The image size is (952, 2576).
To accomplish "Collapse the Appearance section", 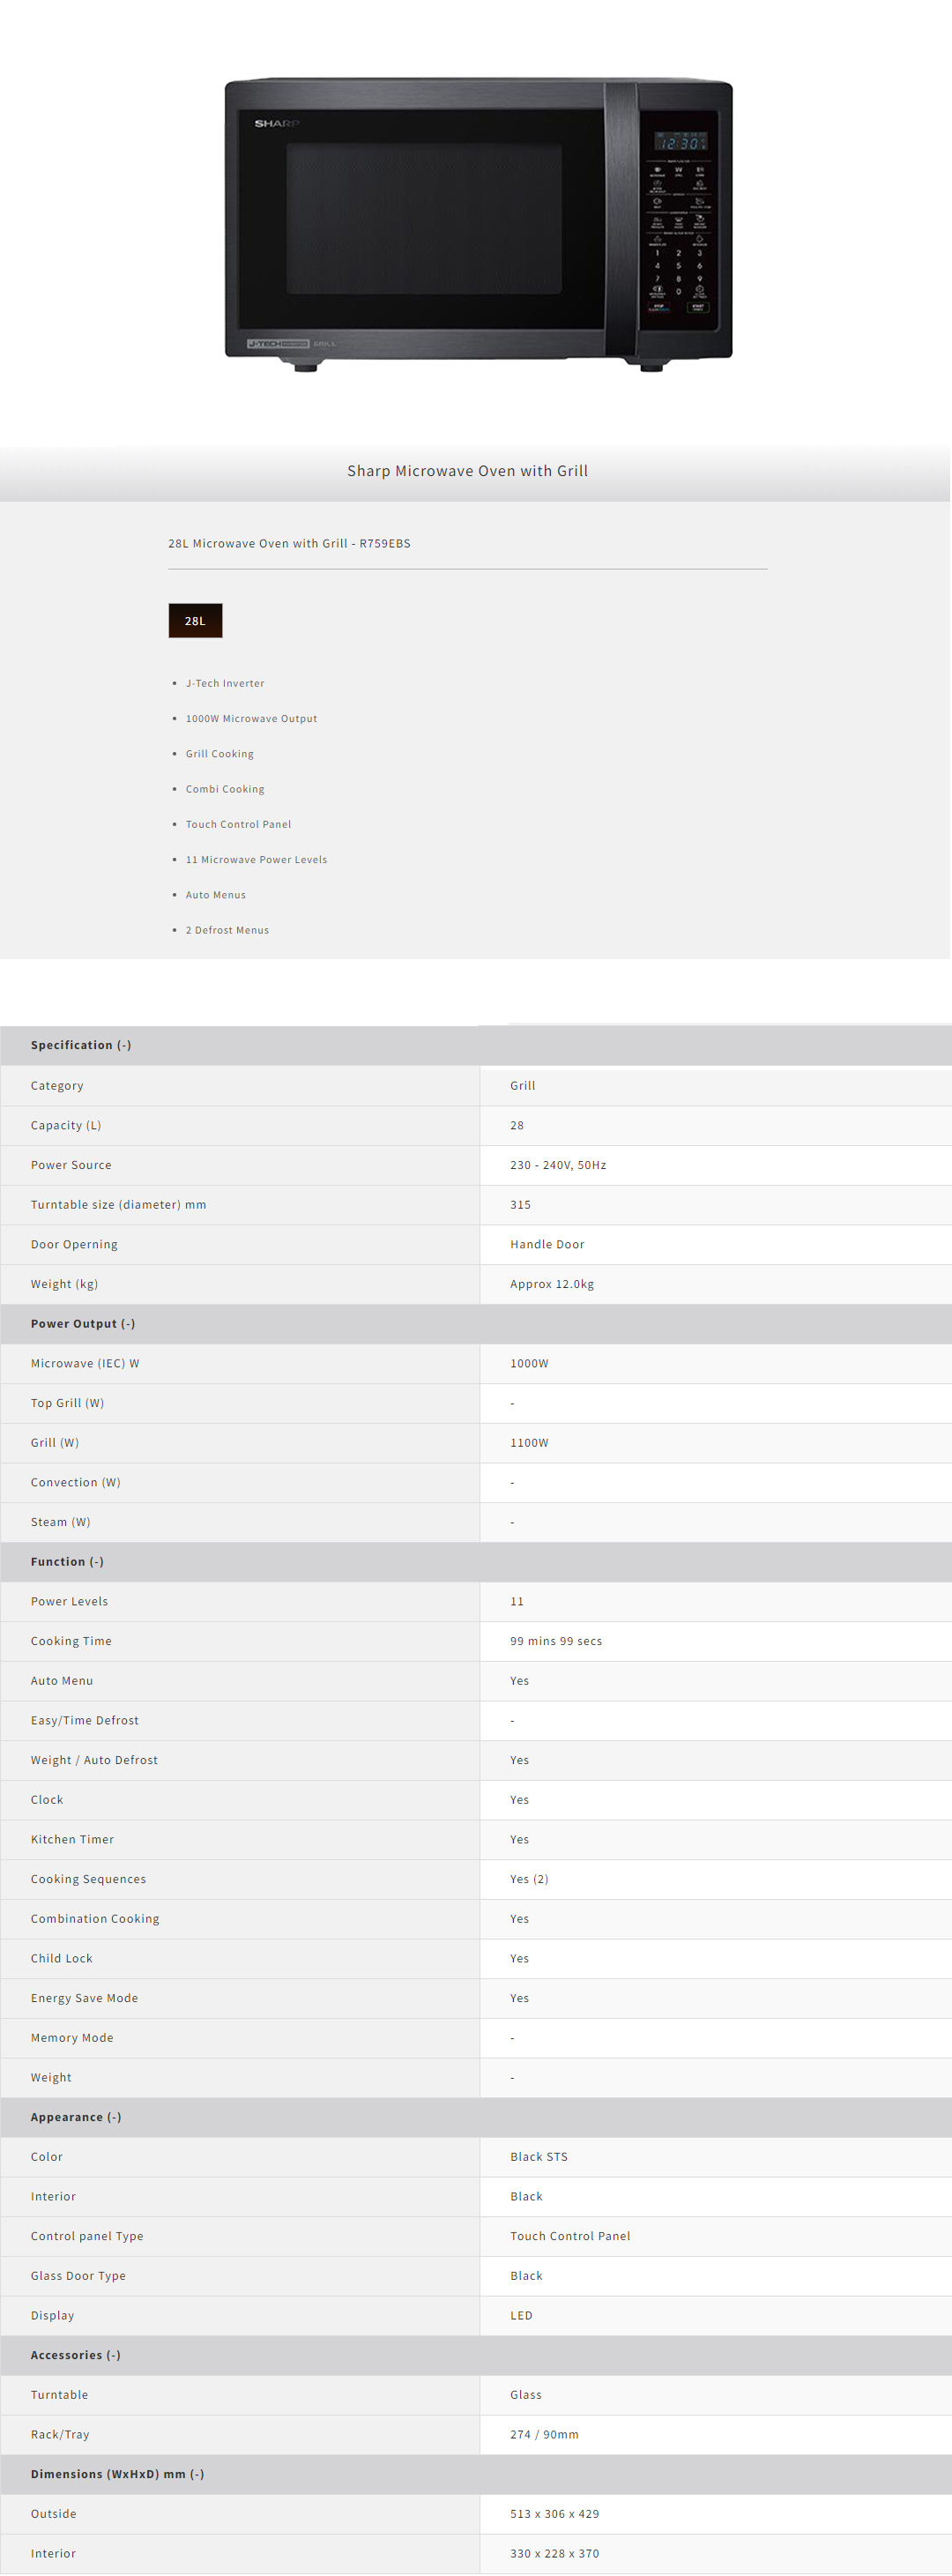I will pyautogui.click(x=76, y=2117).
